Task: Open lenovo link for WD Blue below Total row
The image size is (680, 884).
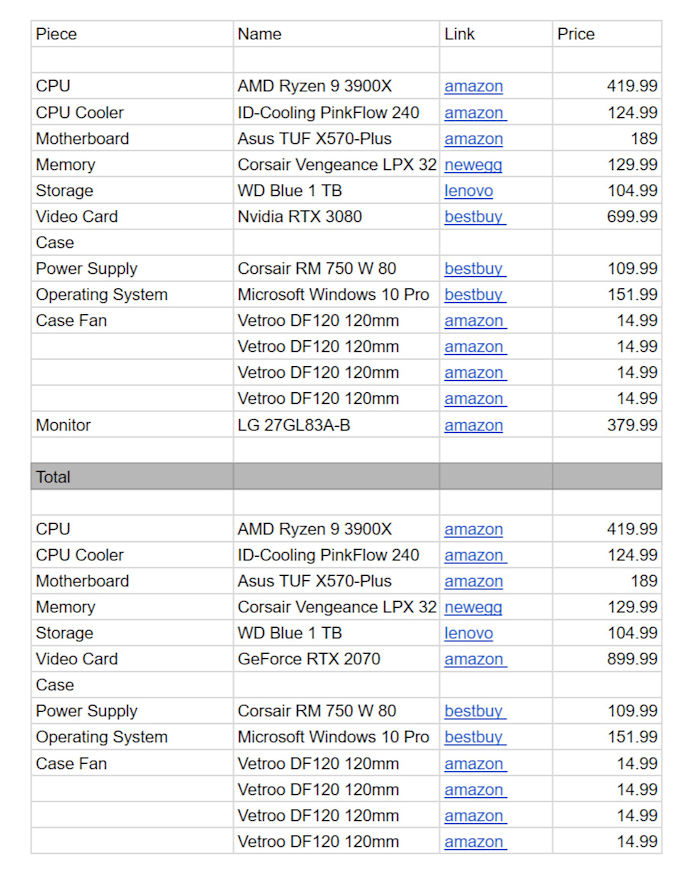Action: coord(469,633)
